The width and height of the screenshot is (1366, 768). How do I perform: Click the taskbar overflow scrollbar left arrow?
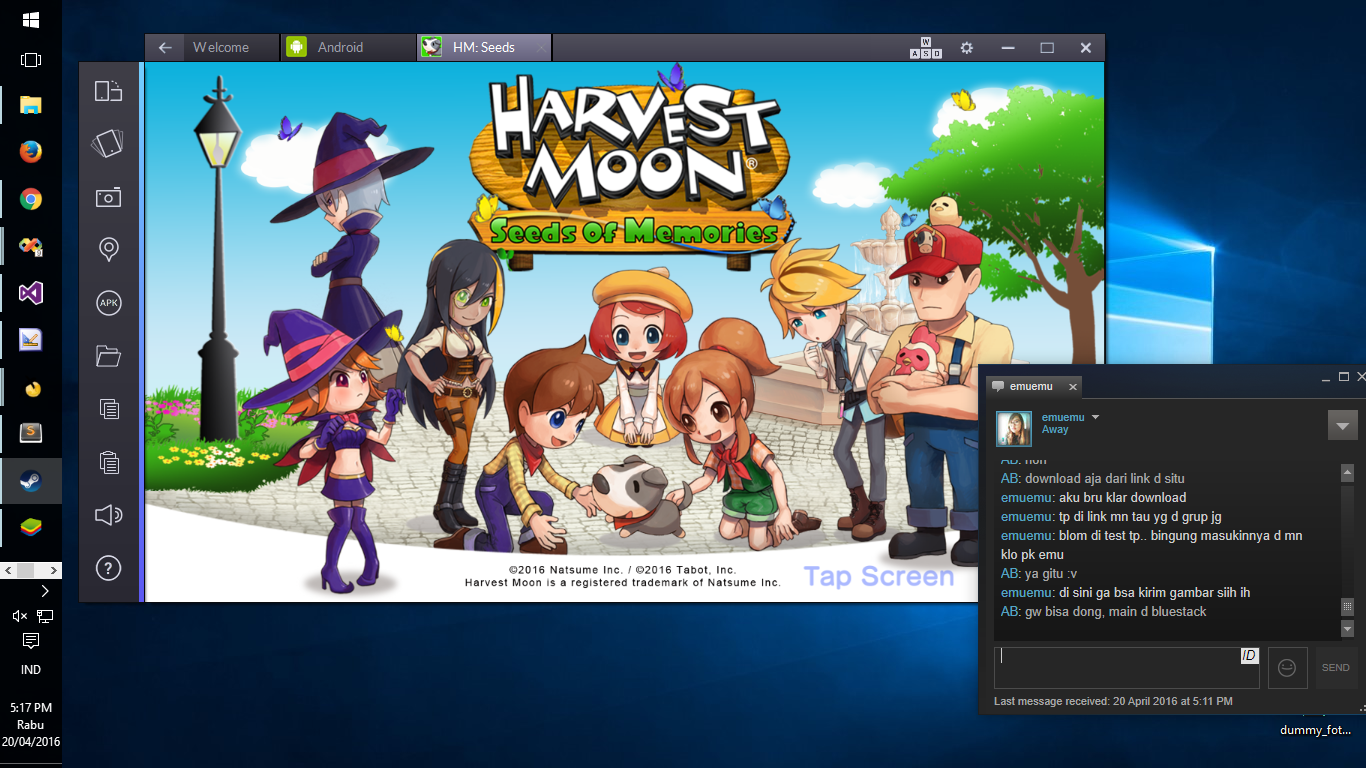pyautogui.click(x=6, y=571)
